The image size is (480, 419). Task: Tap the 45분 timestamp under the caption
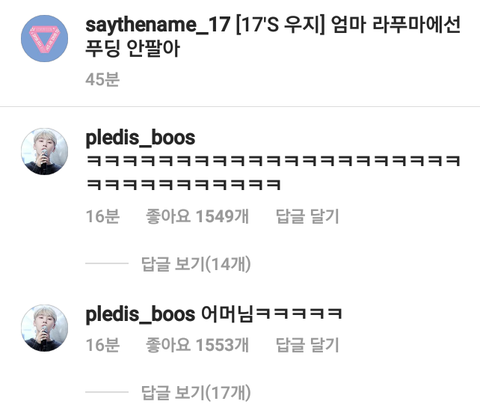[102, 80]
